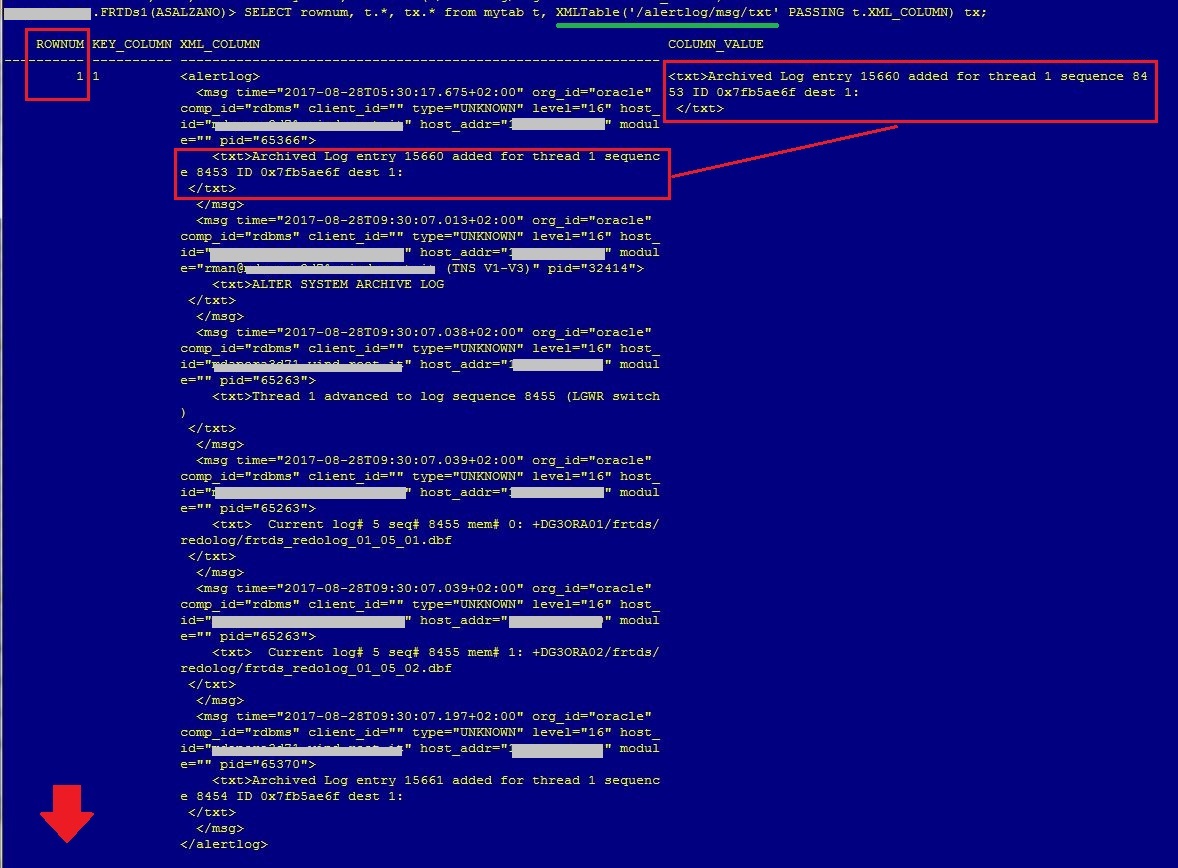This screenshot has height=868, width=1178.
Task: Click the XML_COLUMN column header
Action: [220, 44]
